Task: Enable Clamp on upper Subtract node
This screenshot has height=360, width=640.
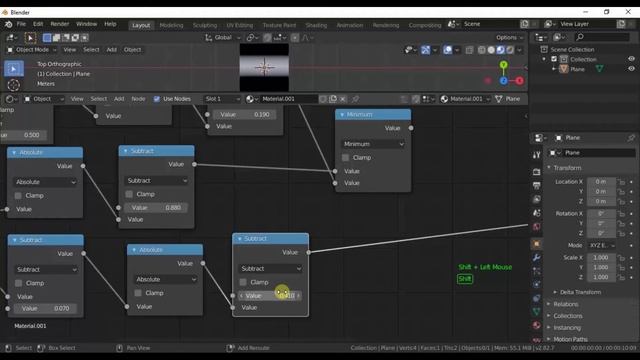Action: (129, 194)
